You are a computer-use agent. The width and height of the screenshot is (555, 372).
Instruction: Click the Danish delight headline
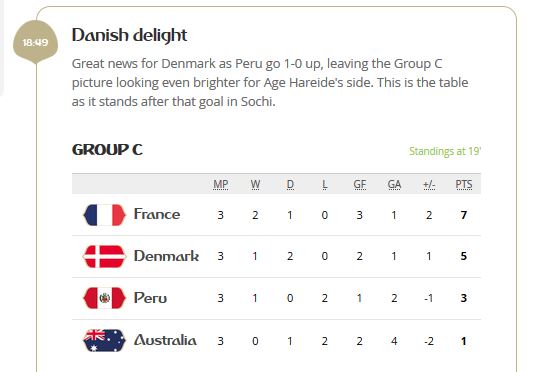pyautogui.click(x=130, y=35)
